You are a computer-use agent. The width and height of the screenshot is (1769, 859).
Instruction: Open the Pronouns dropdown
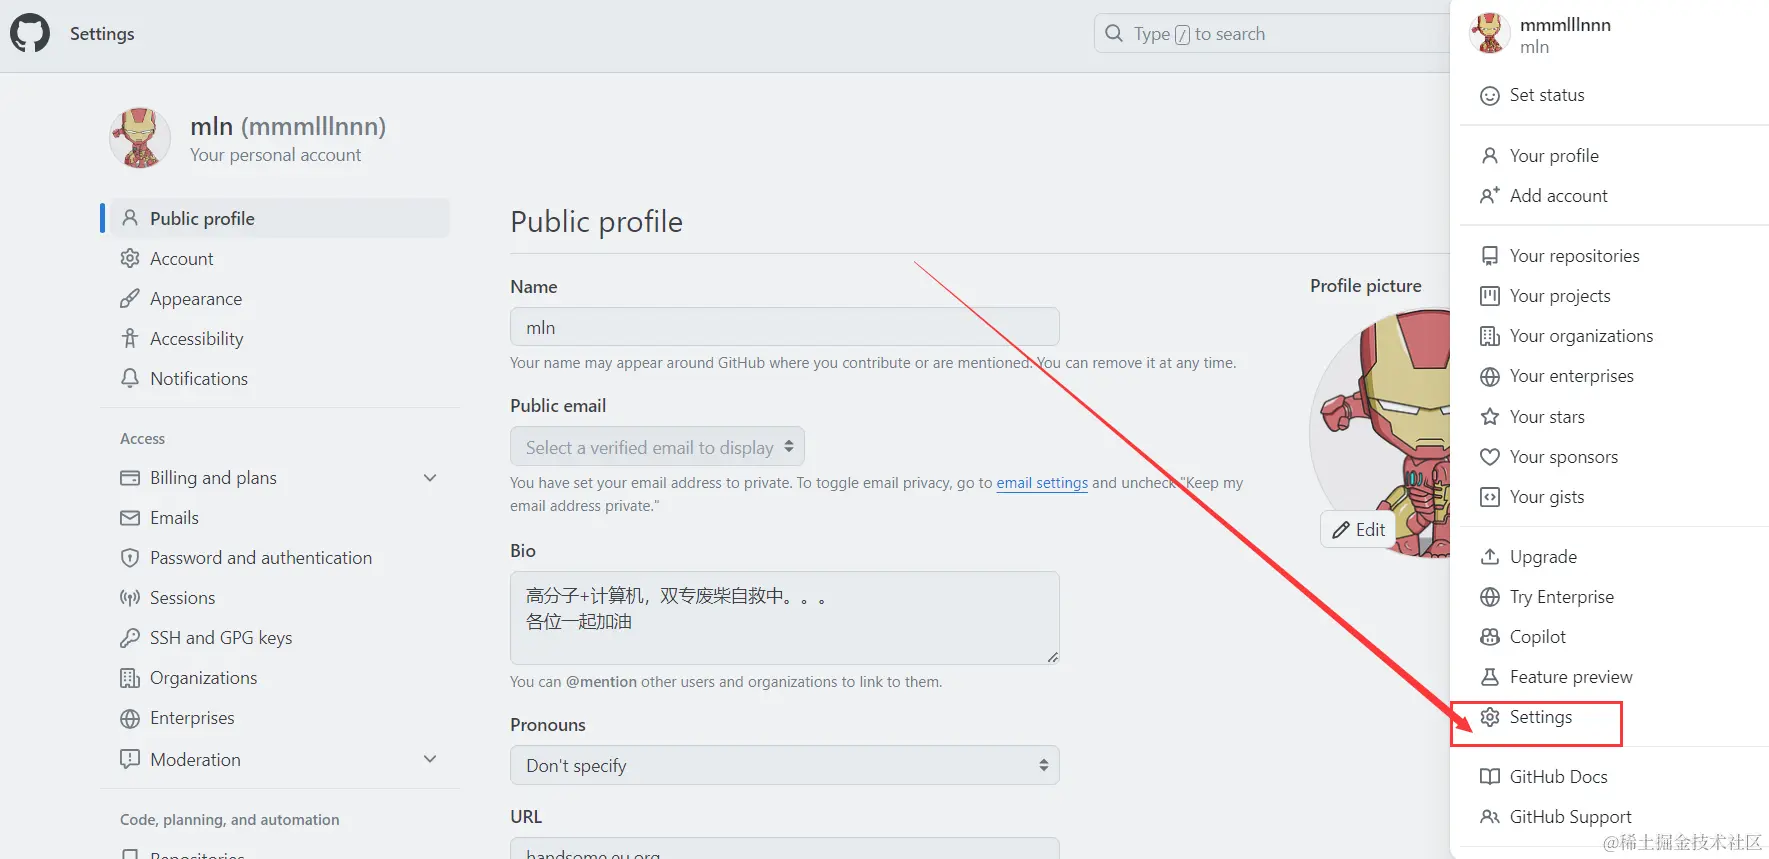[785, 765]
